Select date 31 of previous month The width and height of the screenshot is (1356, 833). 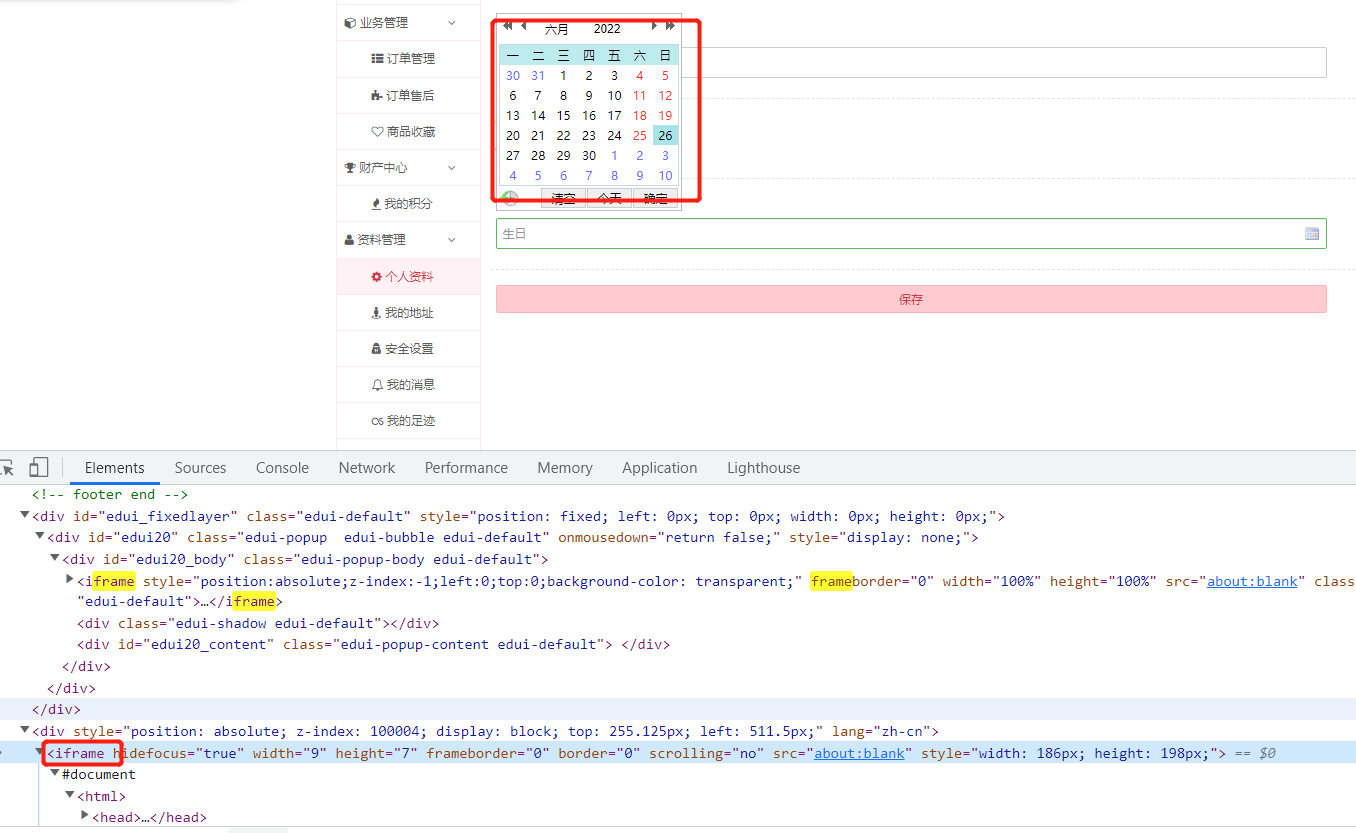[x=538, y=76]
